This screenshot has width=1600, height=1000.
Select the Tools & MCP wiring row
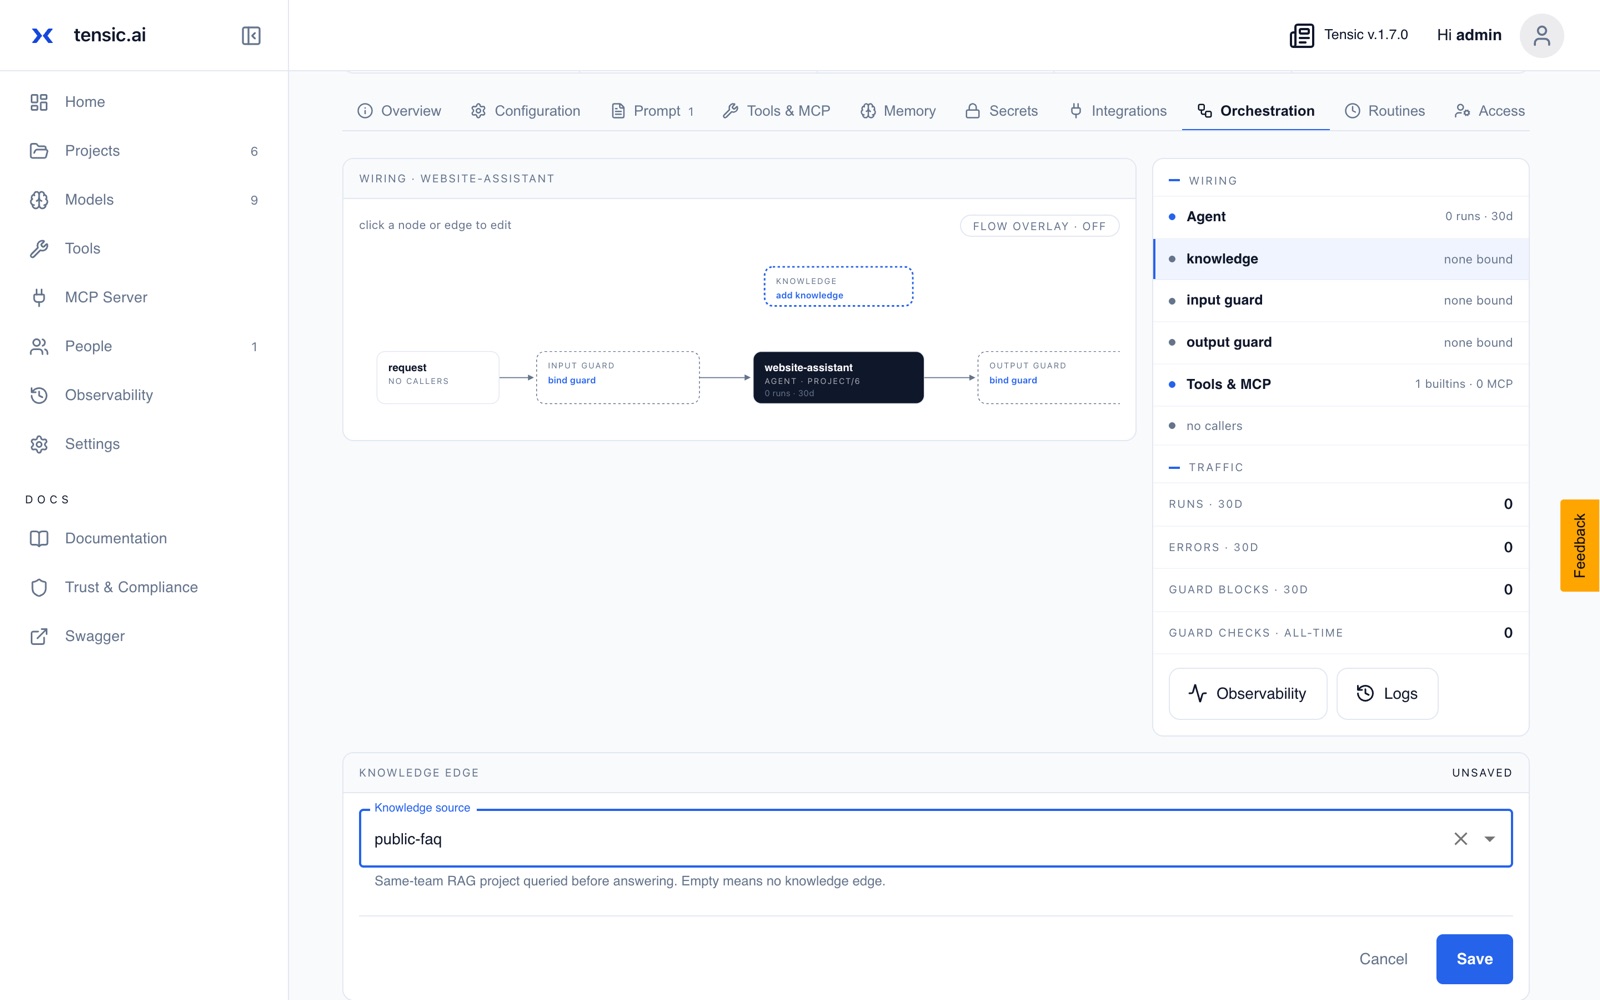coord(1341,384)
